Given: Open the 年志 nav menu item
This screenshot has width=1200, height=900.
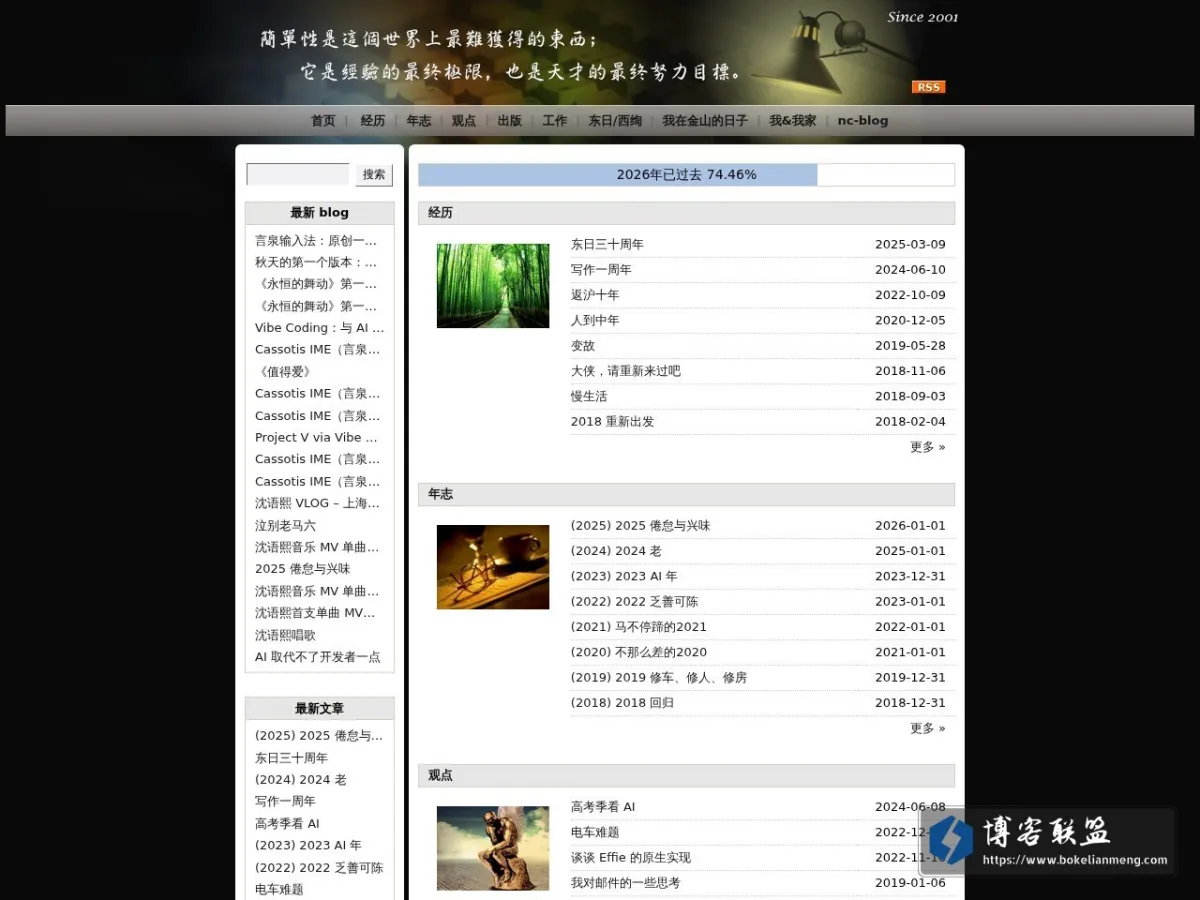Looking at the screenshot, I should [x=419, y=120].
